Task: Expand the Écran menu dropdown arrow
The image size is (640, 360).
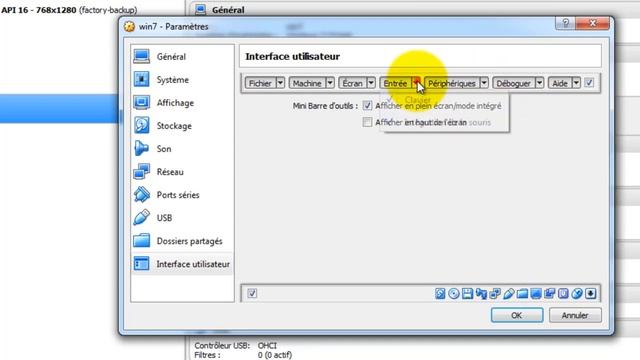Action: (x=371, y=83)
